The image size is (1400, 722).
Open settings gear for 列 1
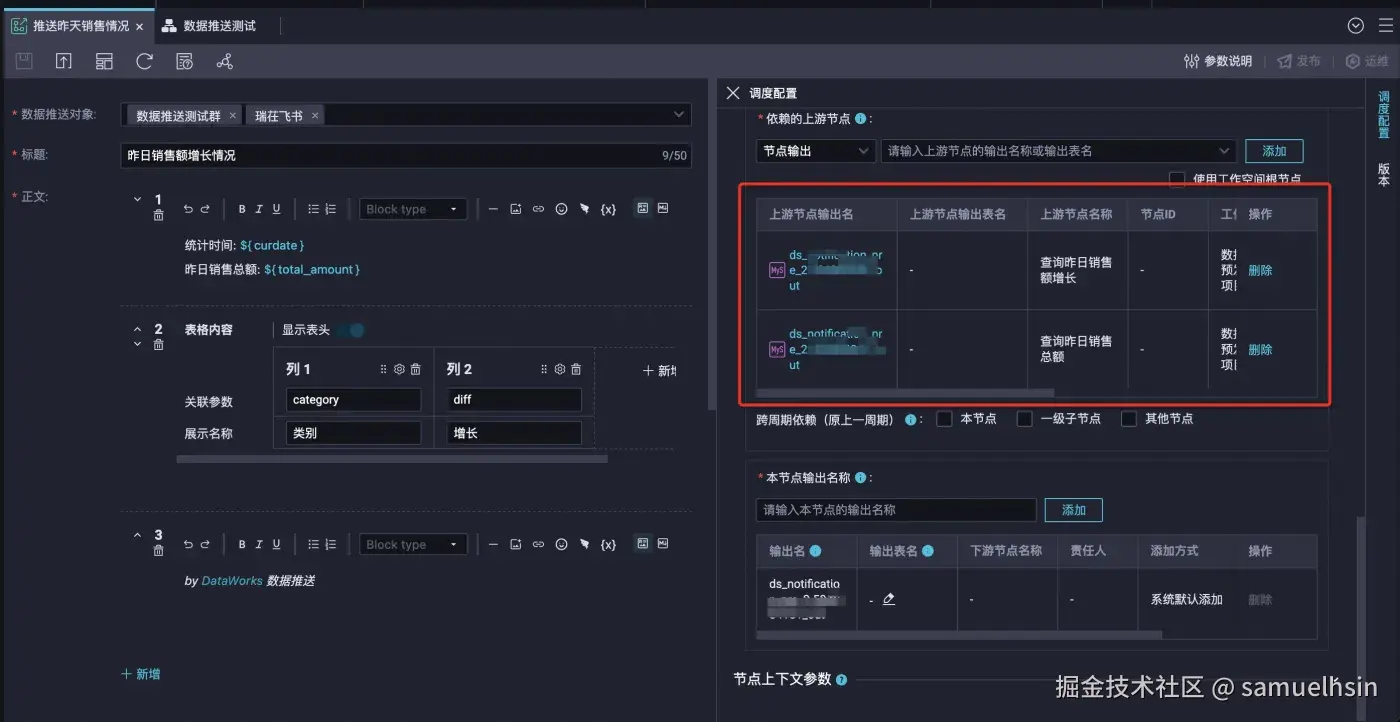click(399, 369)
